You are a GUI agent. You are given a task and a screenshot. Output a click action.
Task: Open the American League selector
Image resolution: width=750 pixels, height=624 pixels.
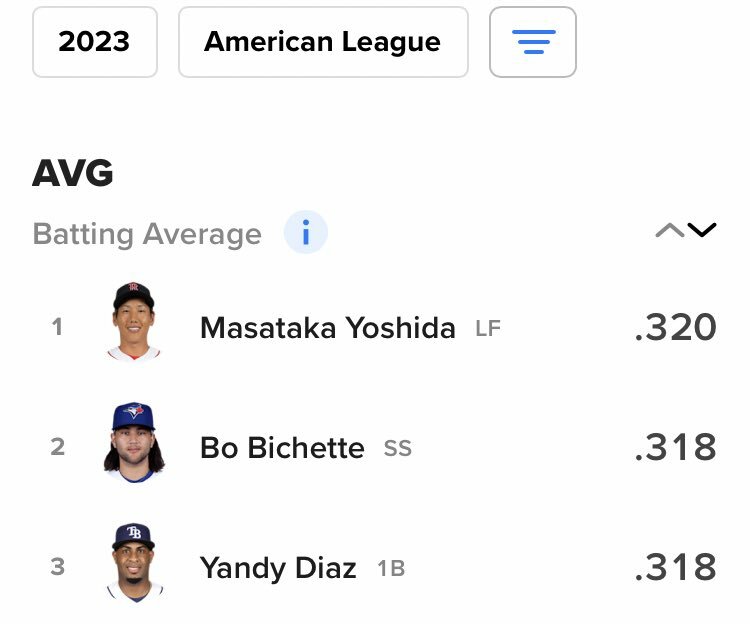click(323, 42)
